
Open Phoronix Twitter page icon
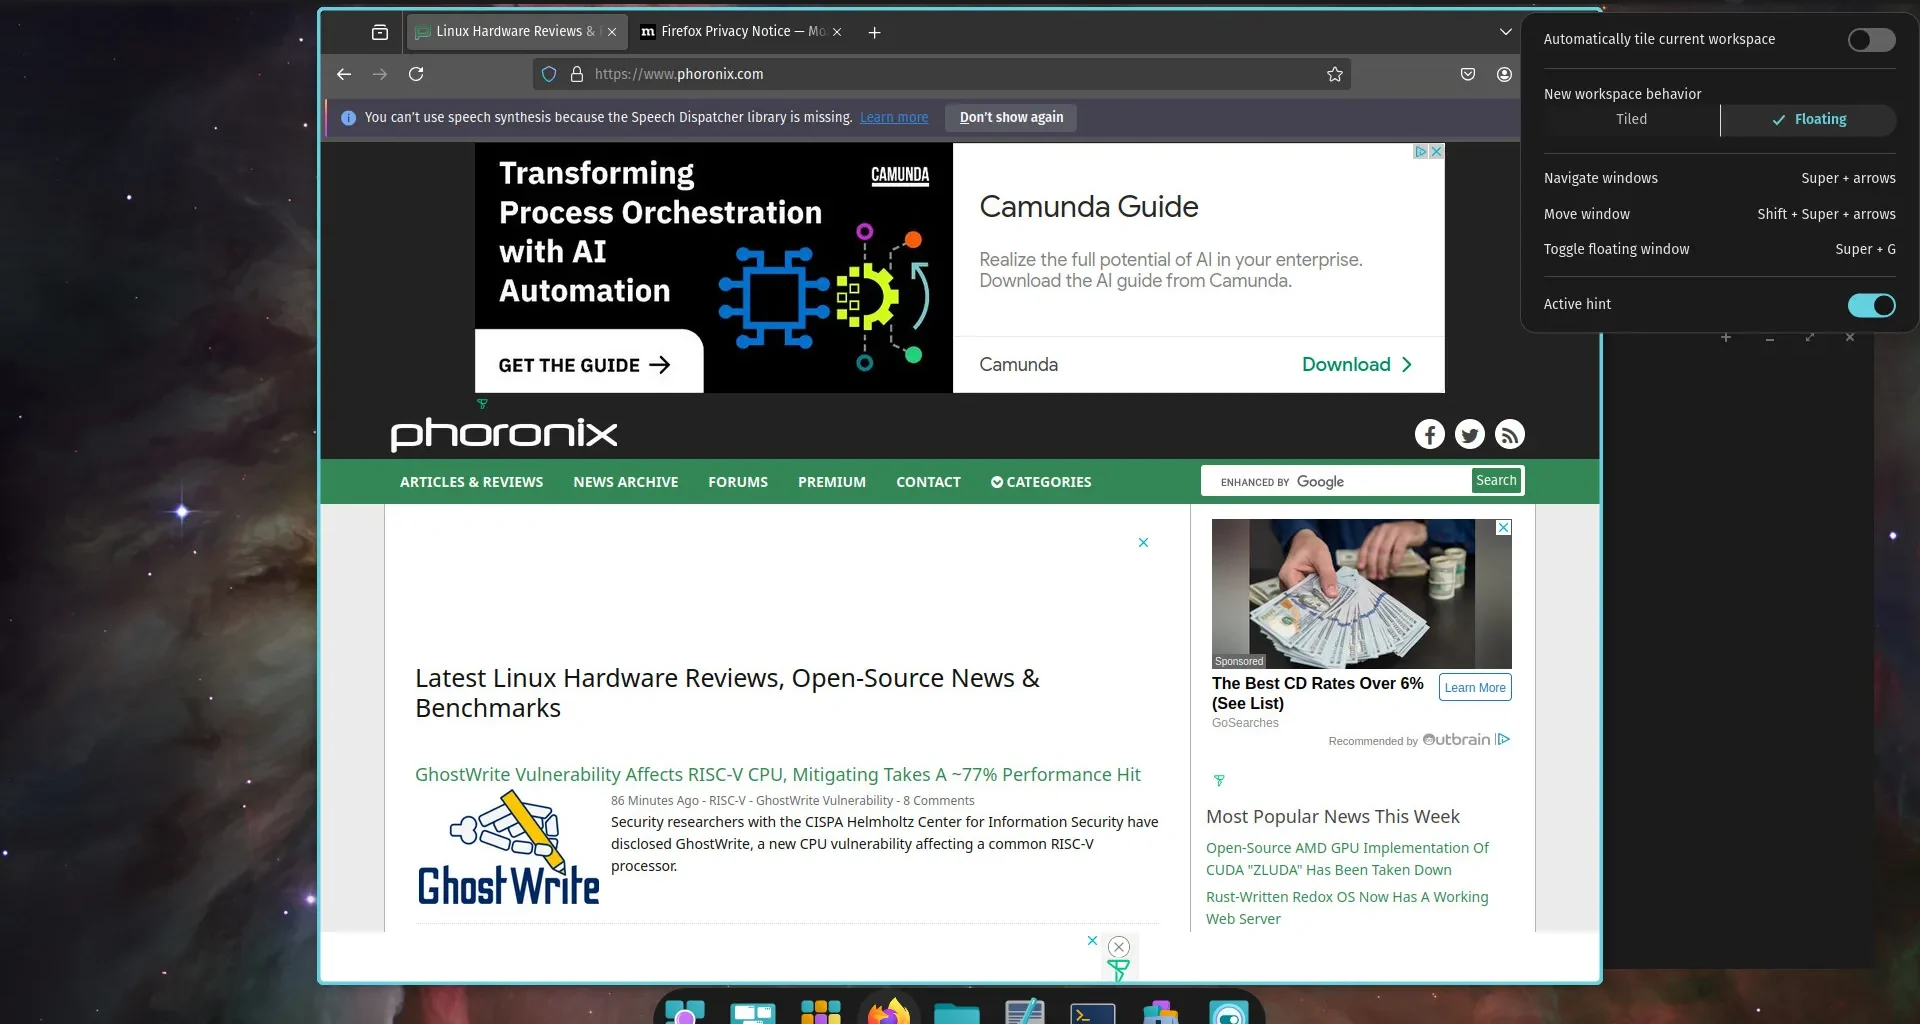[1469, 434]
